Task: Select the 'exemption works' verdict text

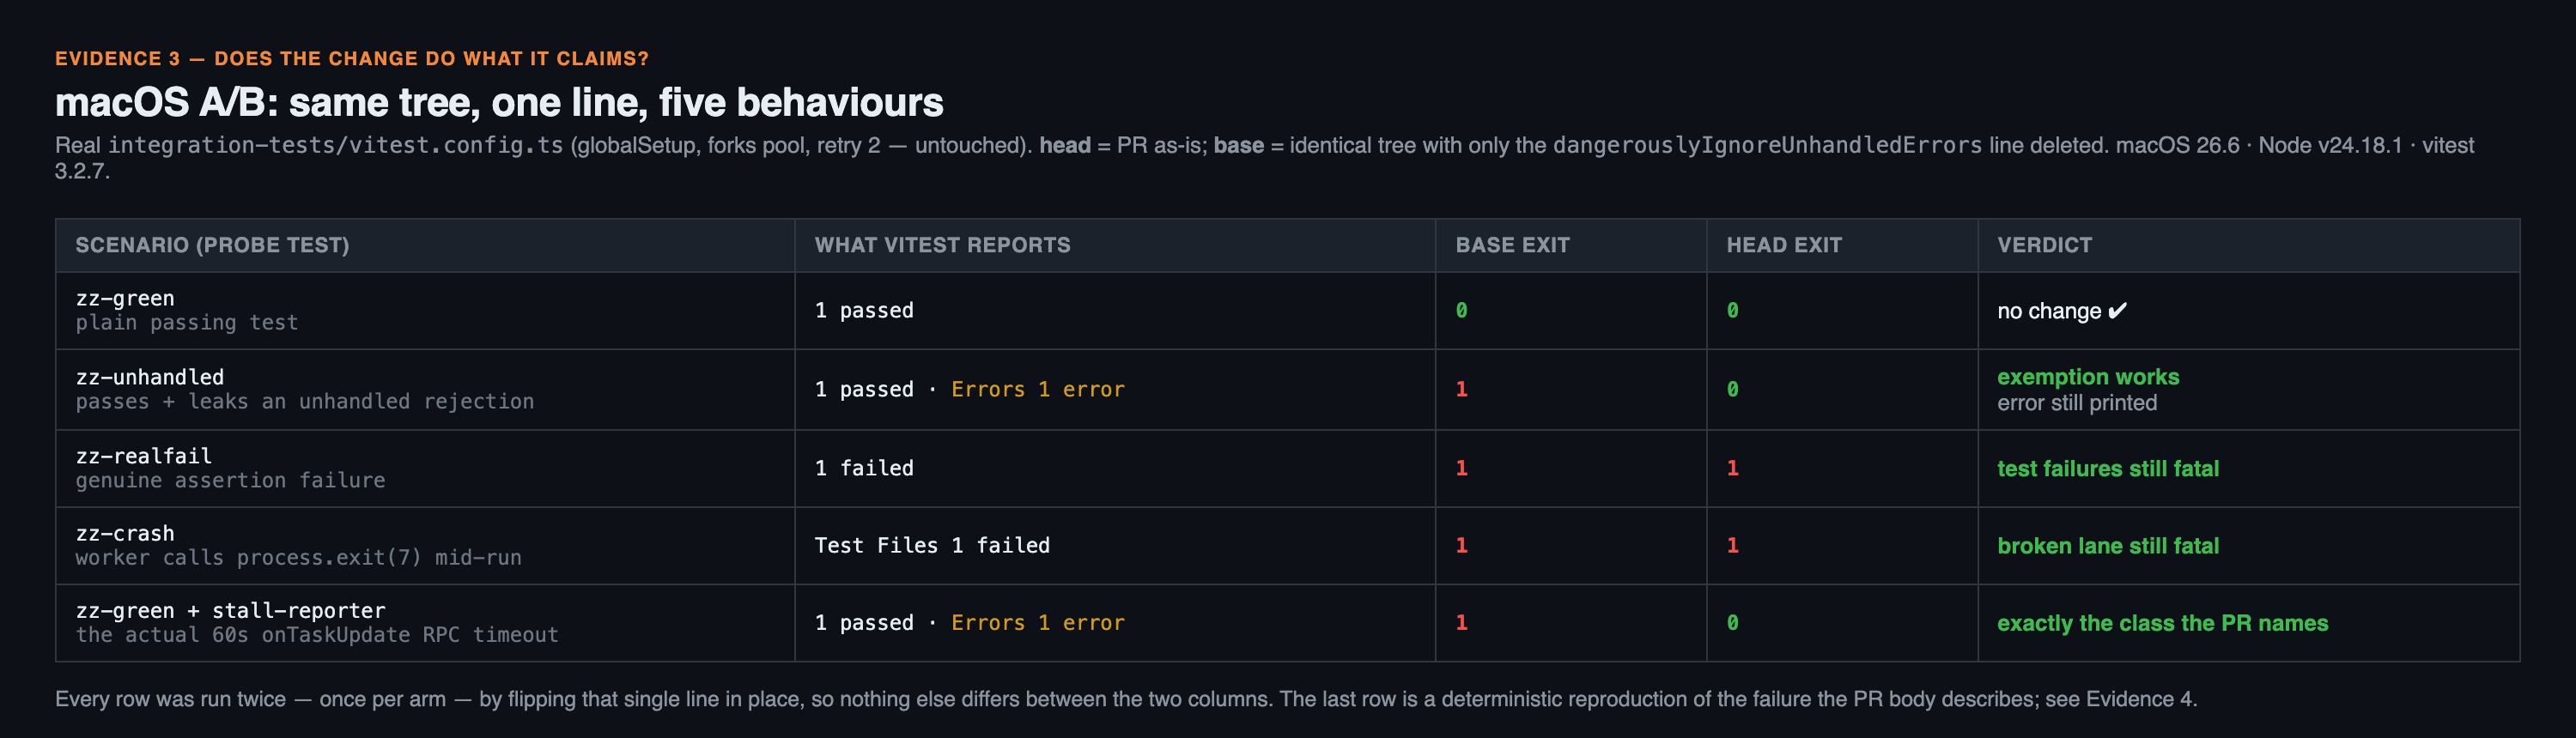Action: coord(2088,377)
